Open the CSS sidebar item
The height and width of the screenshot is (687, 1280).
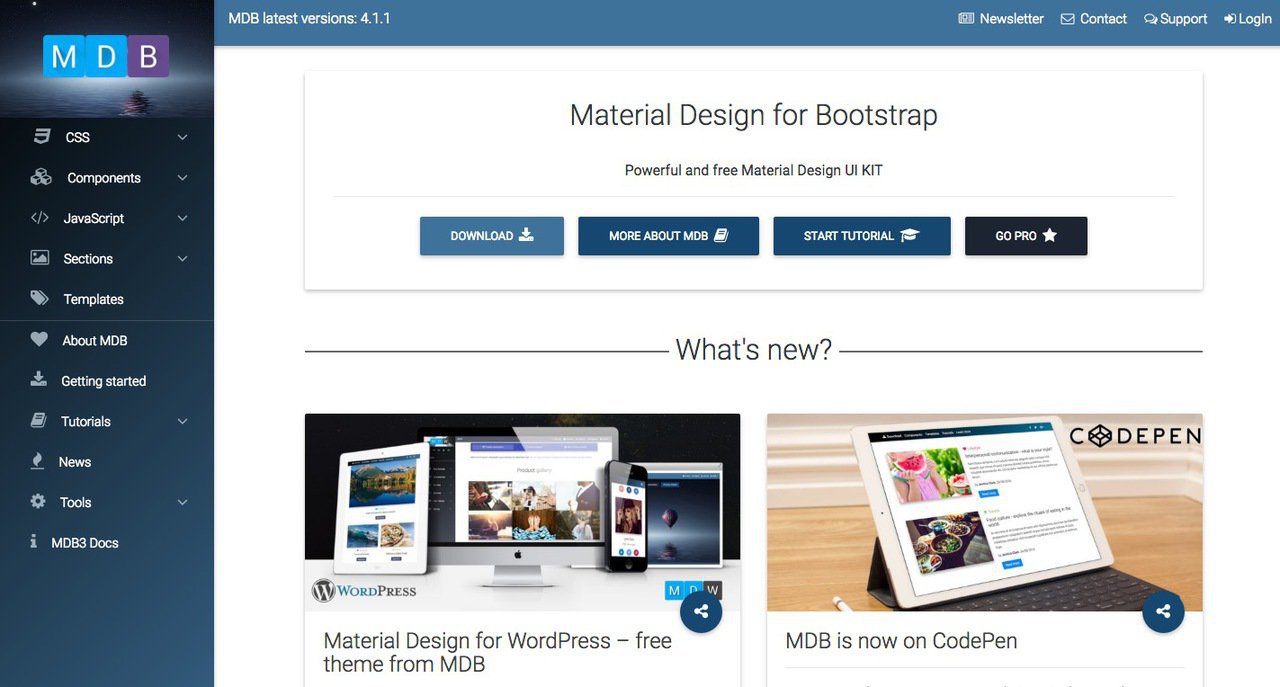[107, 137]
